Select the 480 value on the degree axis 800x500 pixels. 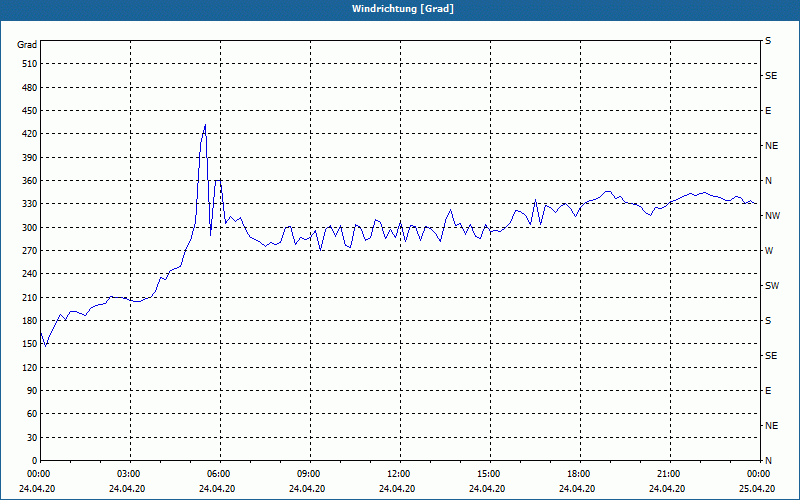30,88
